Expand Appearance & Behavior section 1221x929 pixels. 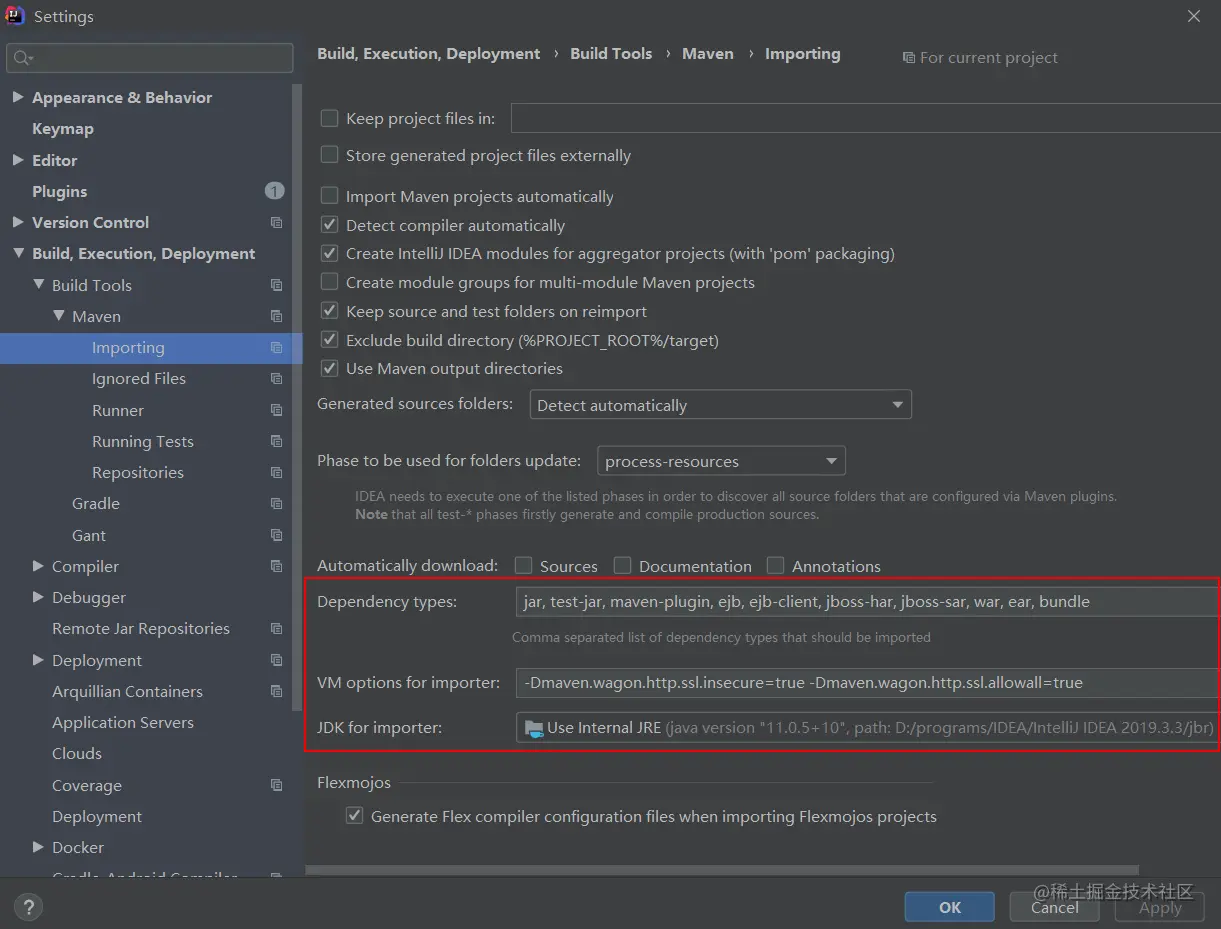(18, 98)
